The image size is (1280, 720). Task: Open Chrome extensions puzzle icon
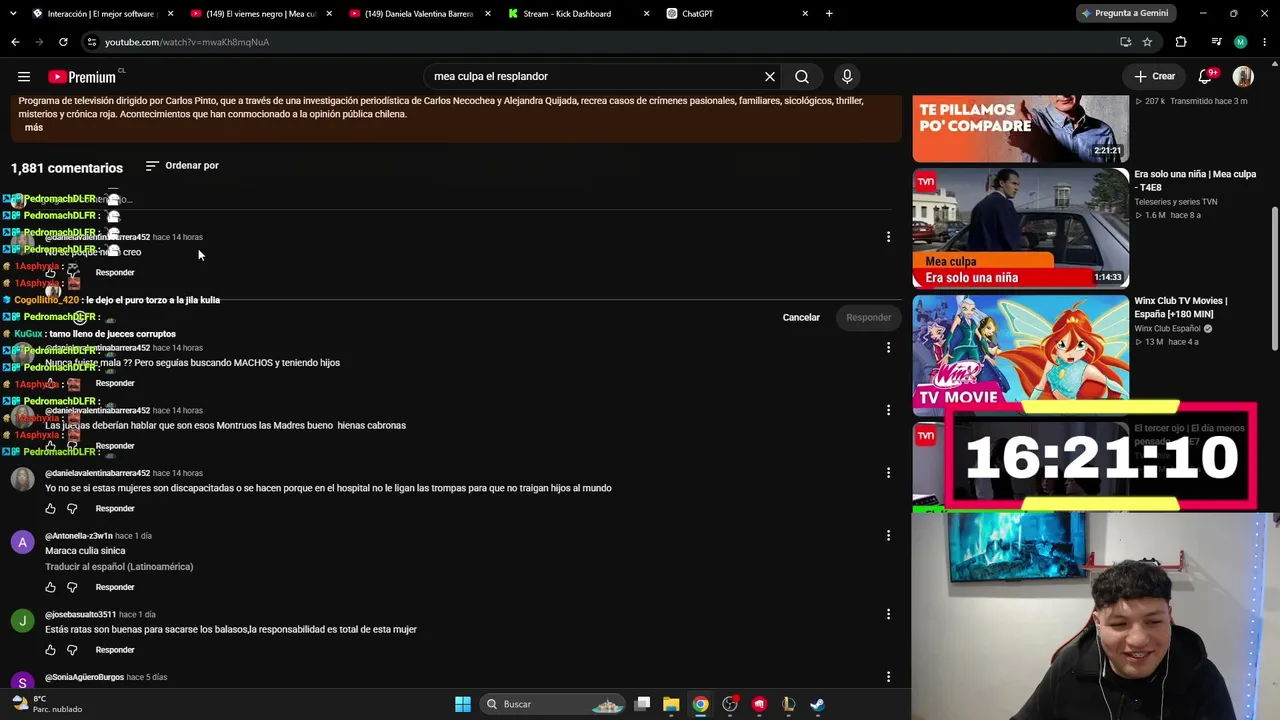click(x=1181, y=42)
